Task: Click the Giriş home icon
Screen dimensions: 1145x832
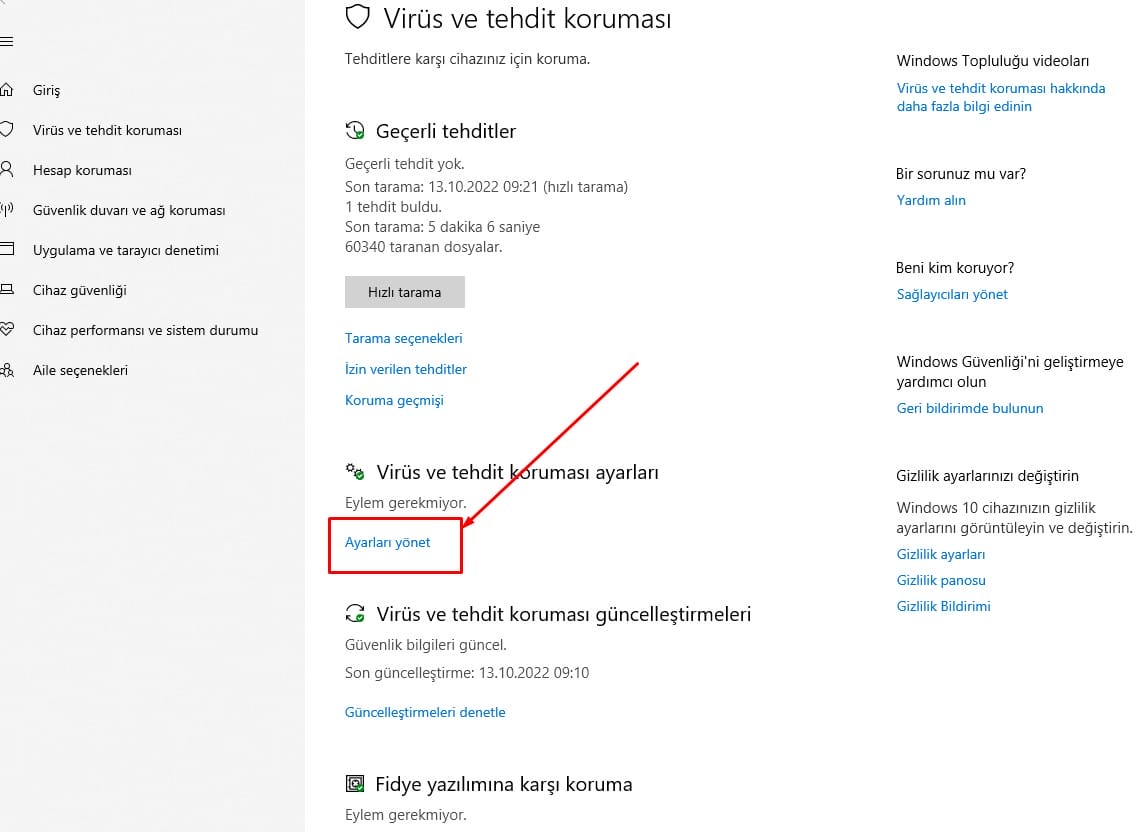Action: [x=6, y=90]
